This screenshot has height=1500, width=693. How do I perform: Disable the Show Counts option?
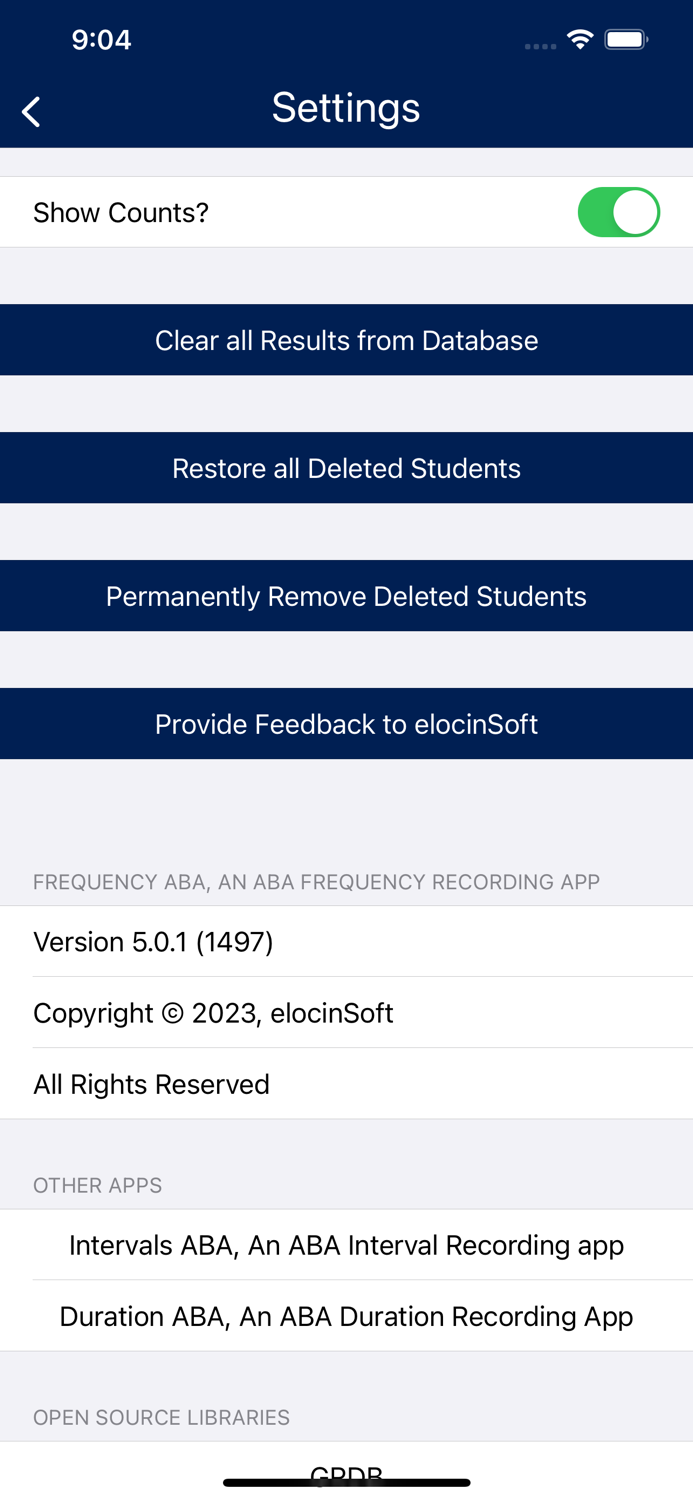[x=618, y=211]
